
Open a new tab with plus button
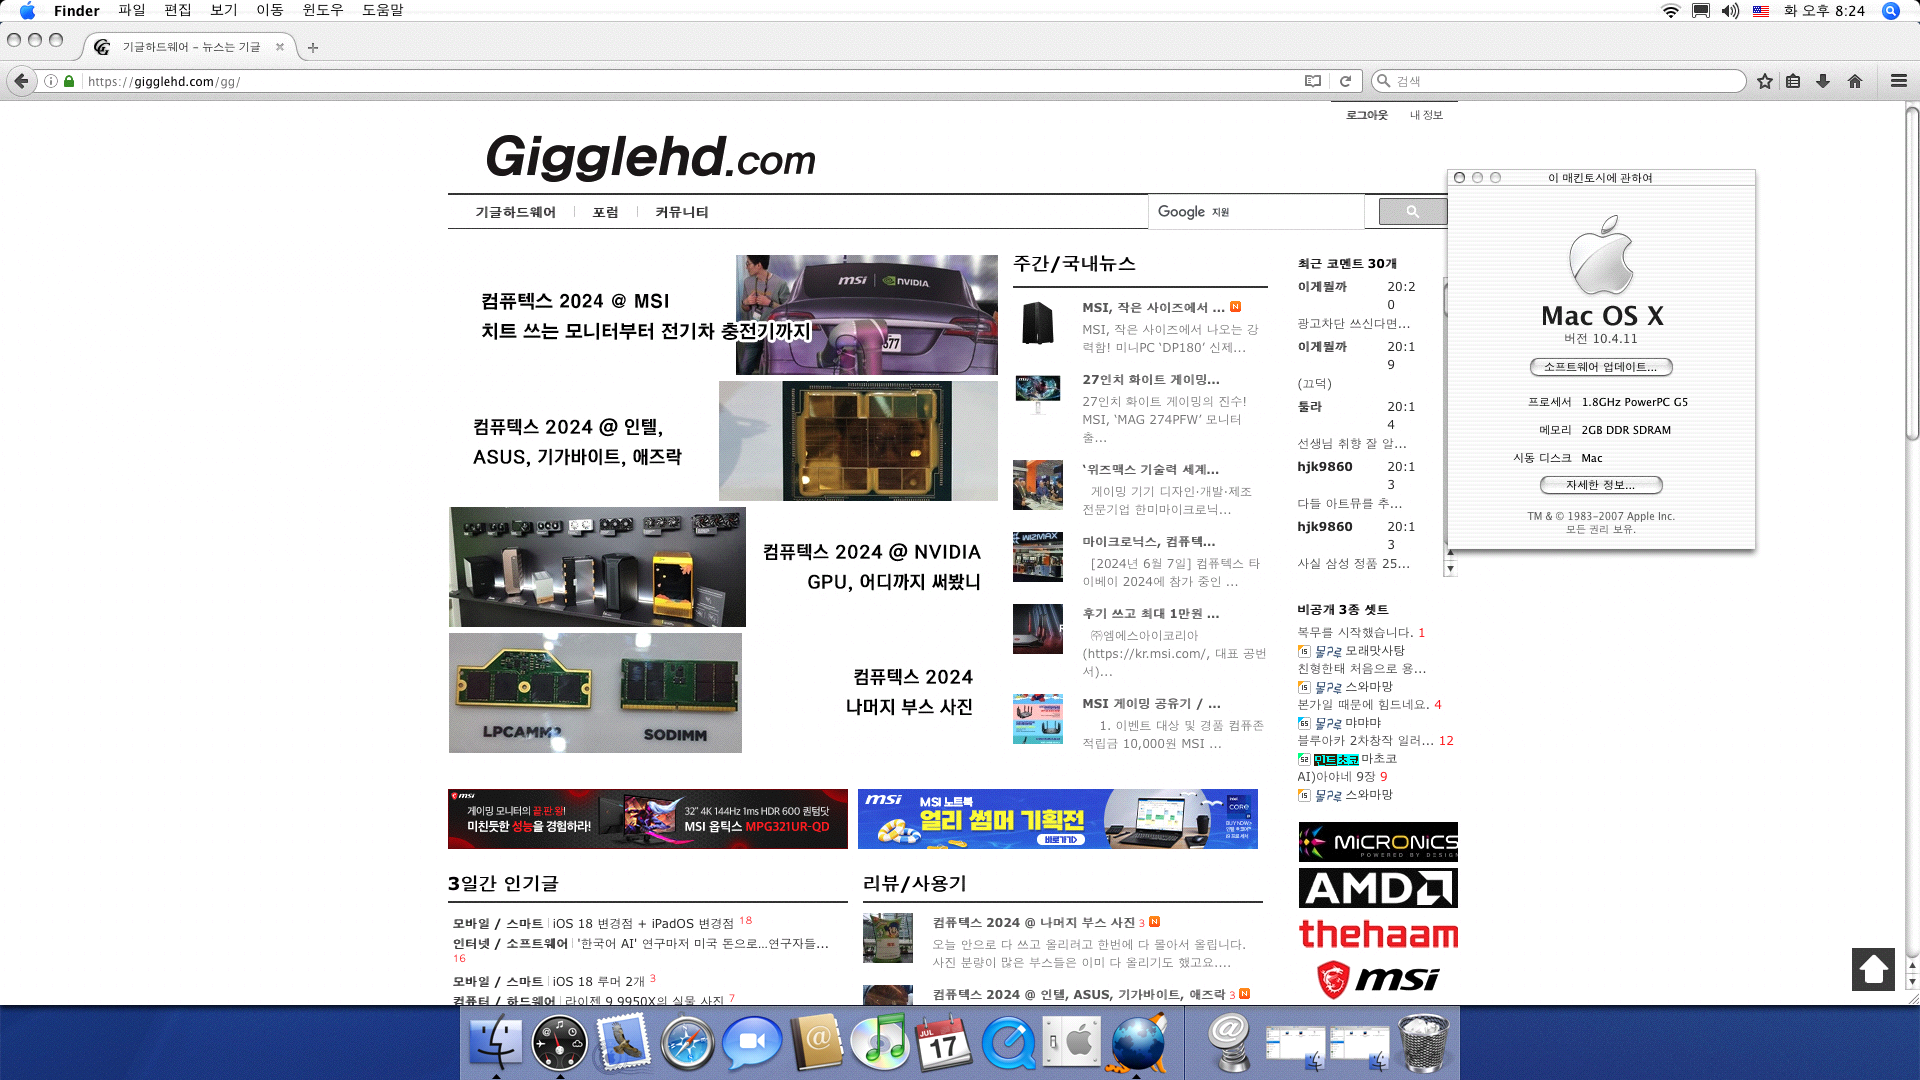click(313, 47)
